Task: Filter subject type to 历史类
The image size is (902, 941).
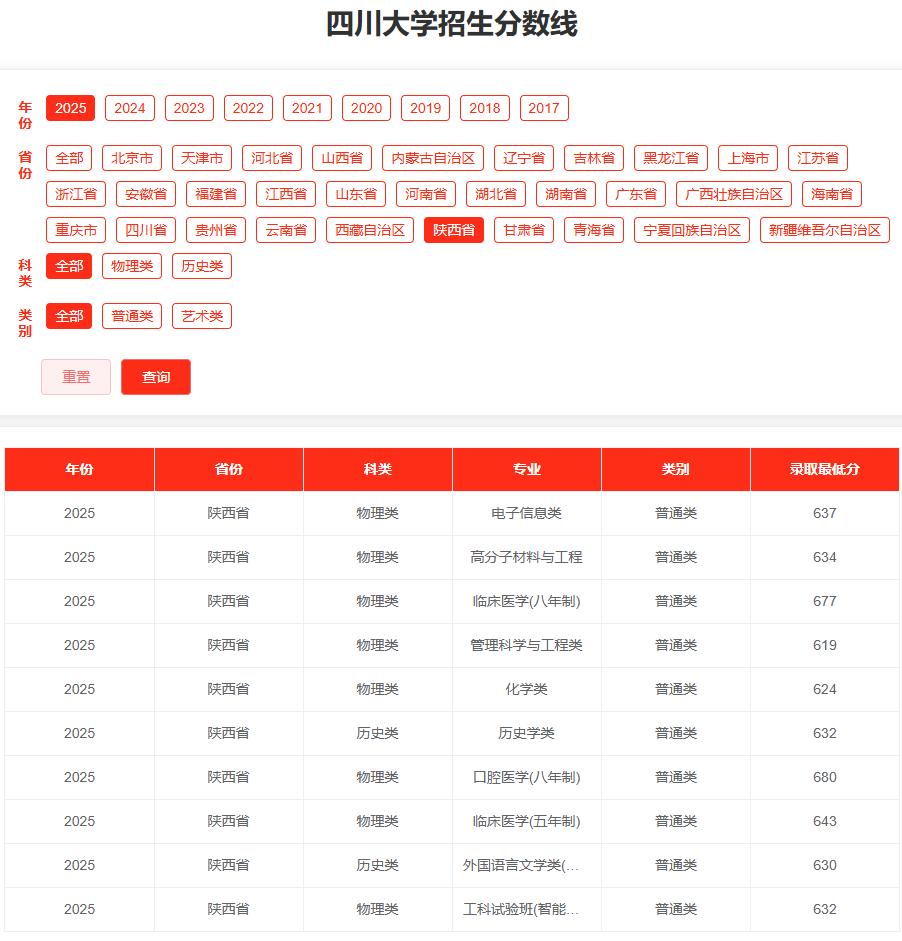Action: [202, 266]
